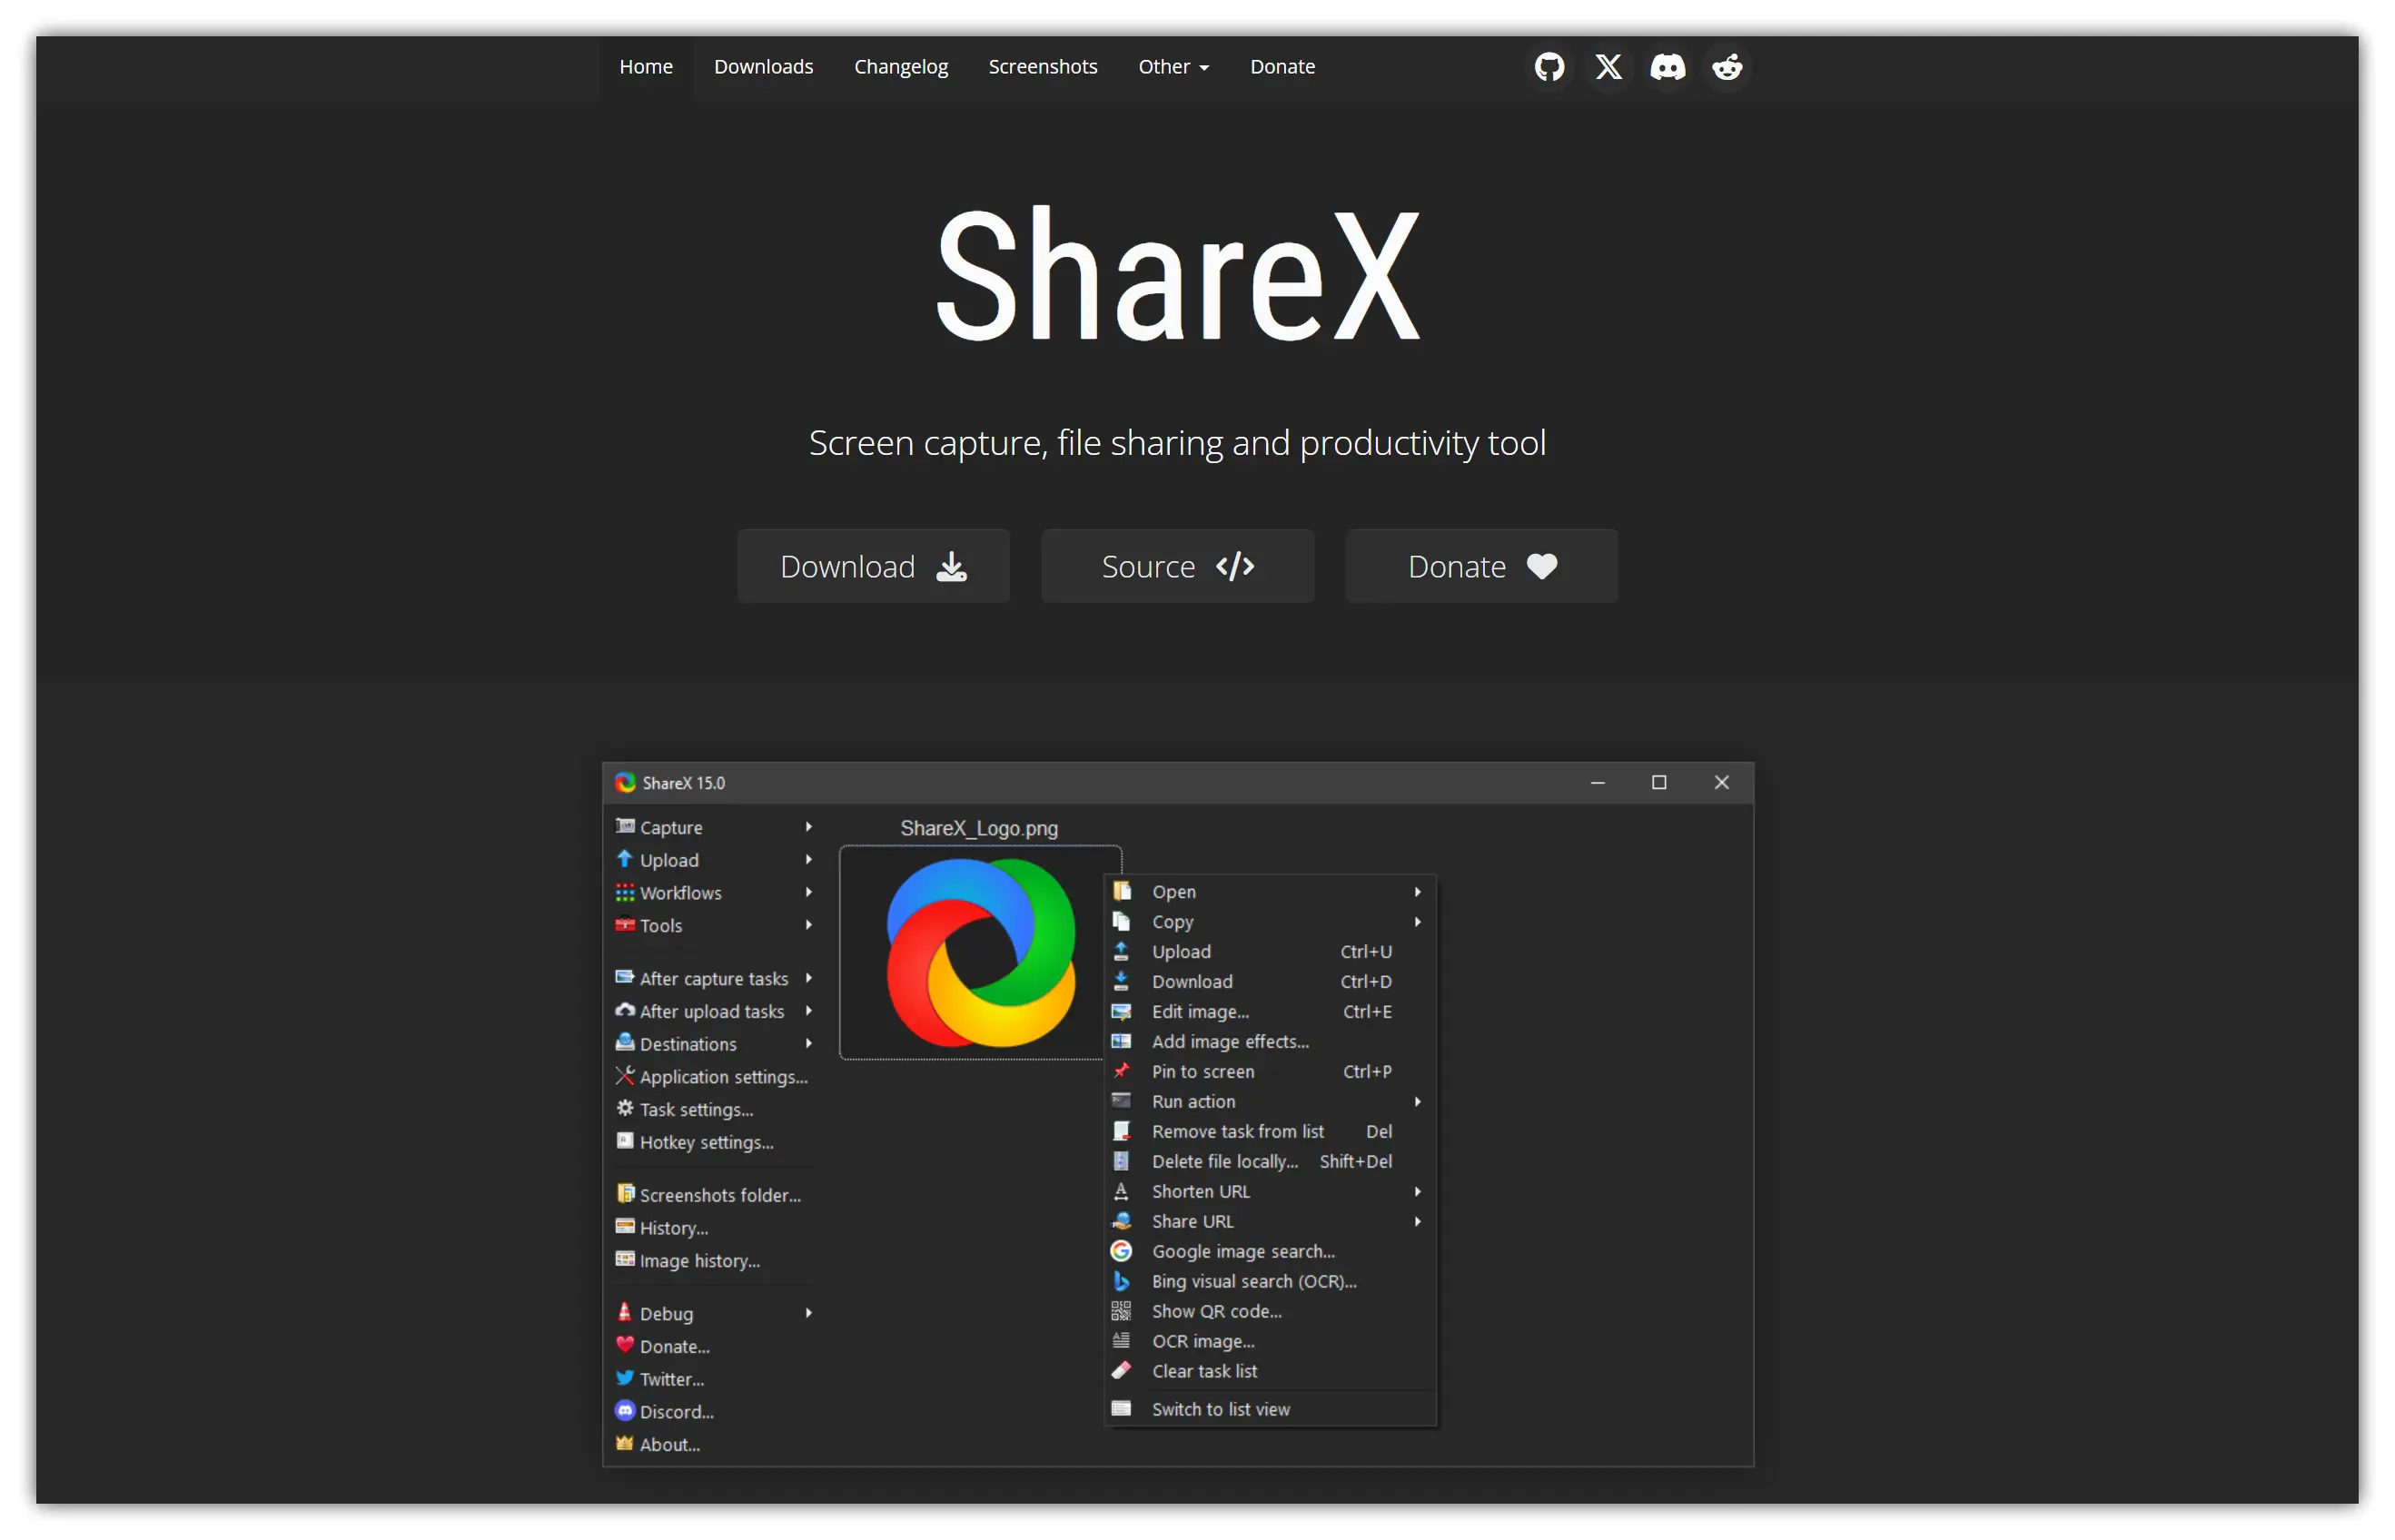Click the Source code button

coord(1177,566)
